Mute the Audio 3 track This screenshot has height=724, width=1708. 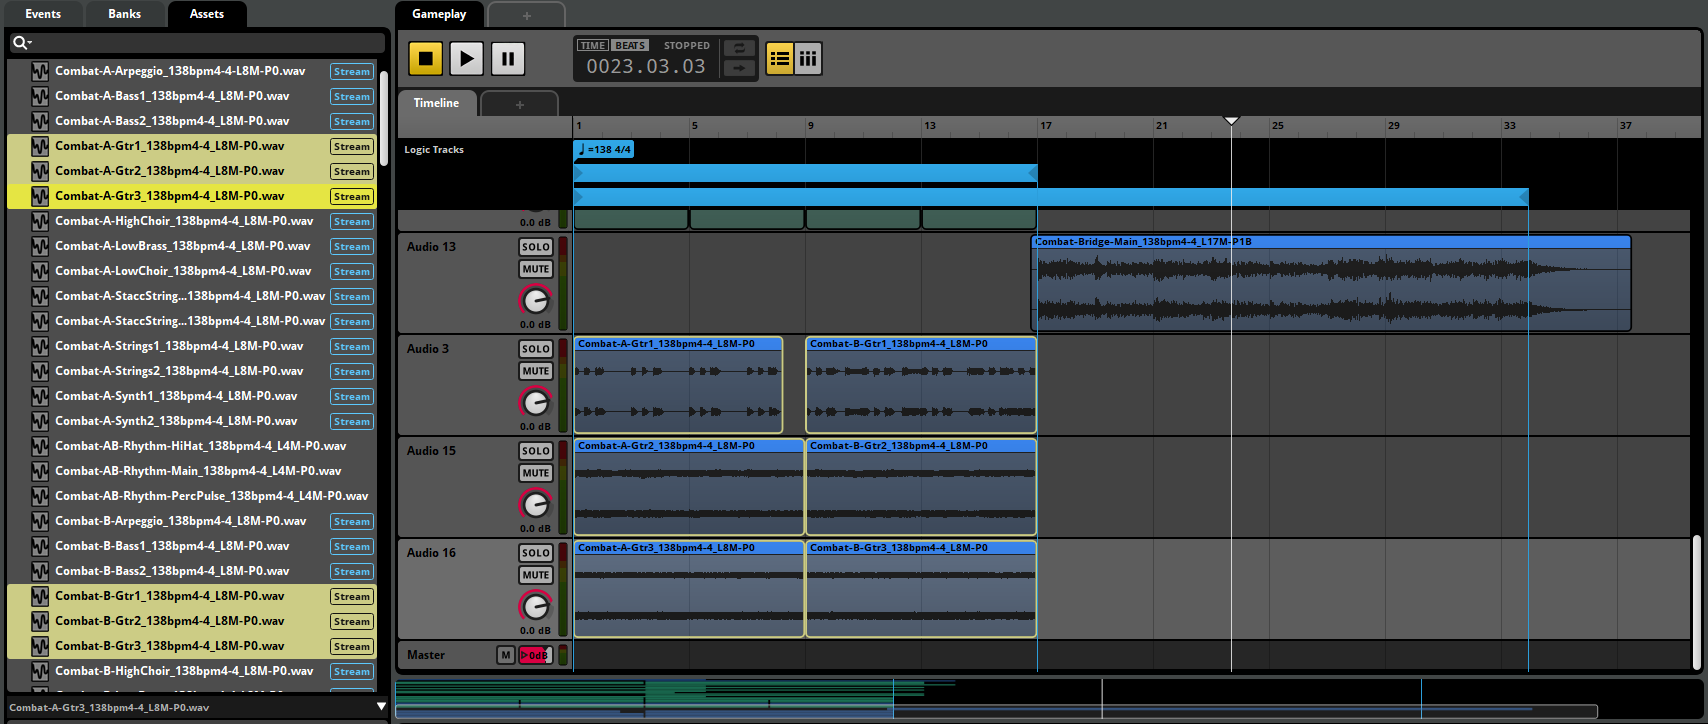tap(536, 371)
